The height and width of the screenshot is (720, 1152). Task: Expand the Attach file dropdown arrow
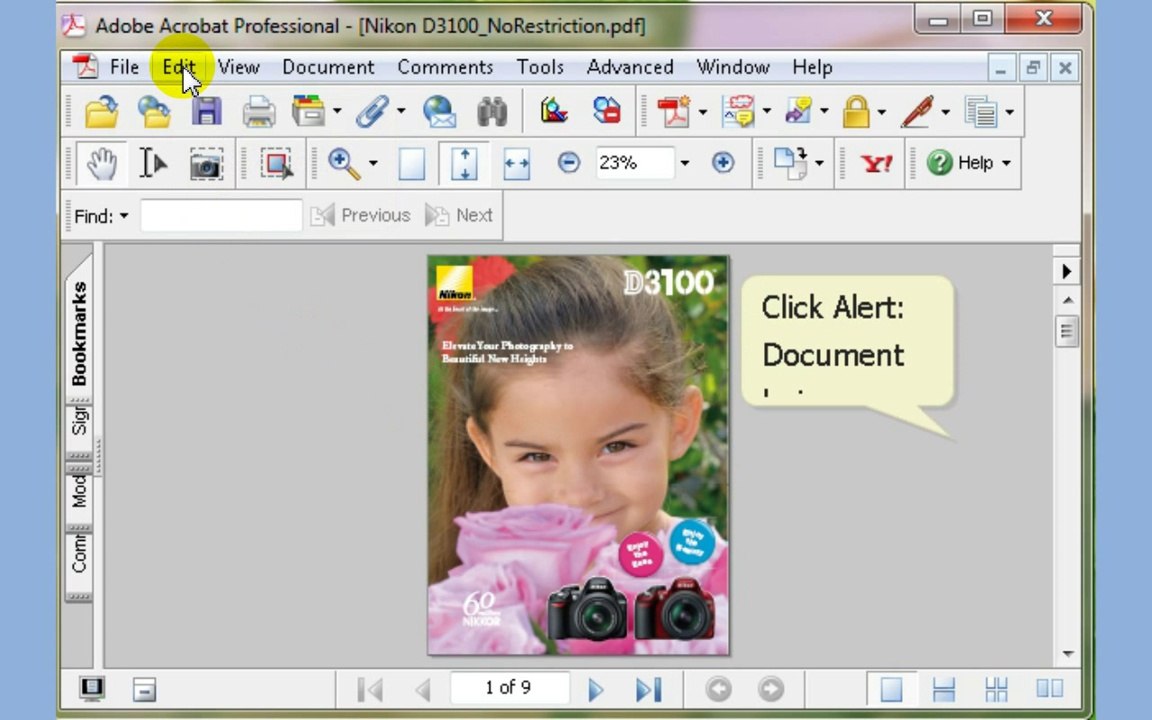tap(400, 112)
